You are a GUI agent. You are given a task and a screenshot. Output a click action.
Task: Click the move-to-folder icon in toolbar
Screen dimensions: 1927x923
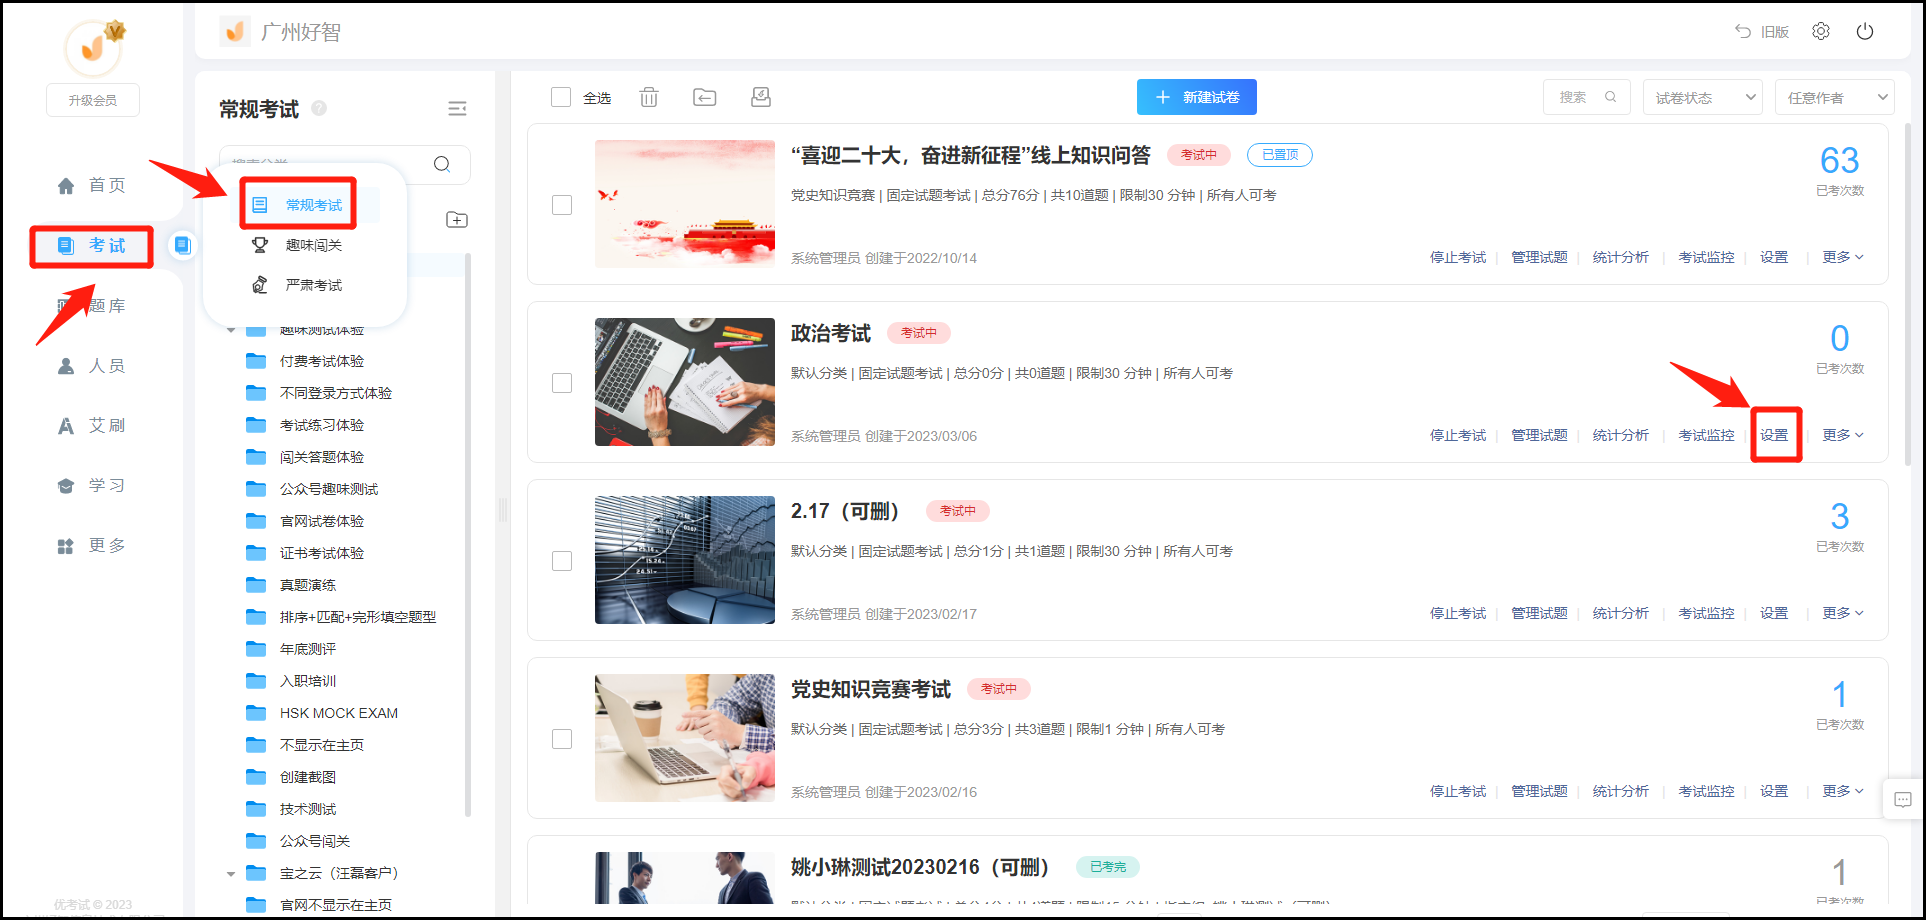pos(705,97)
